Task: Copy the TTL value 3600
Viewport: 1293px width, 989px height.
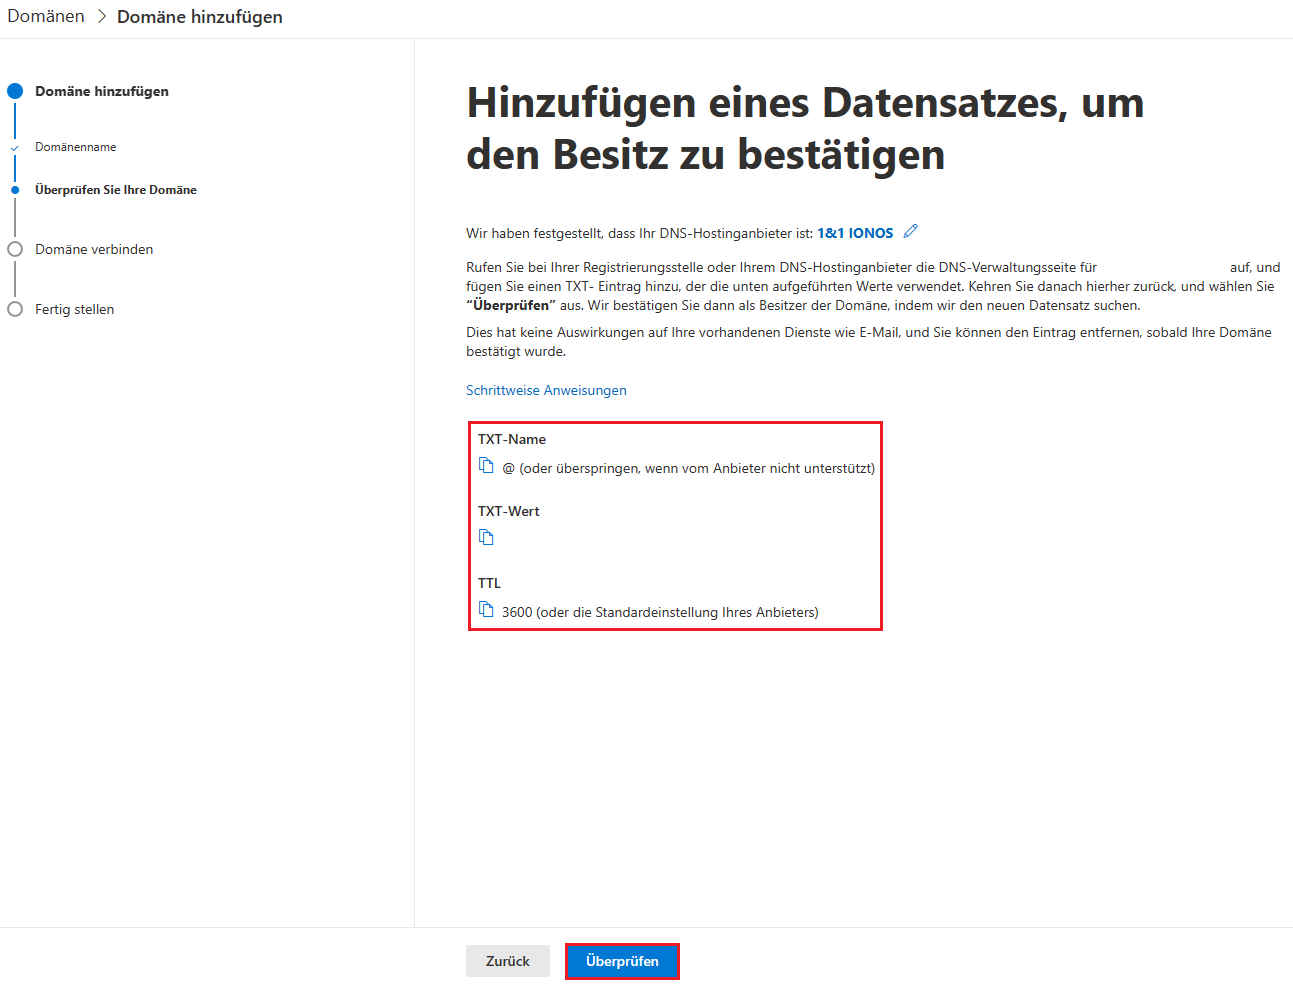Action: click(486, 610)
